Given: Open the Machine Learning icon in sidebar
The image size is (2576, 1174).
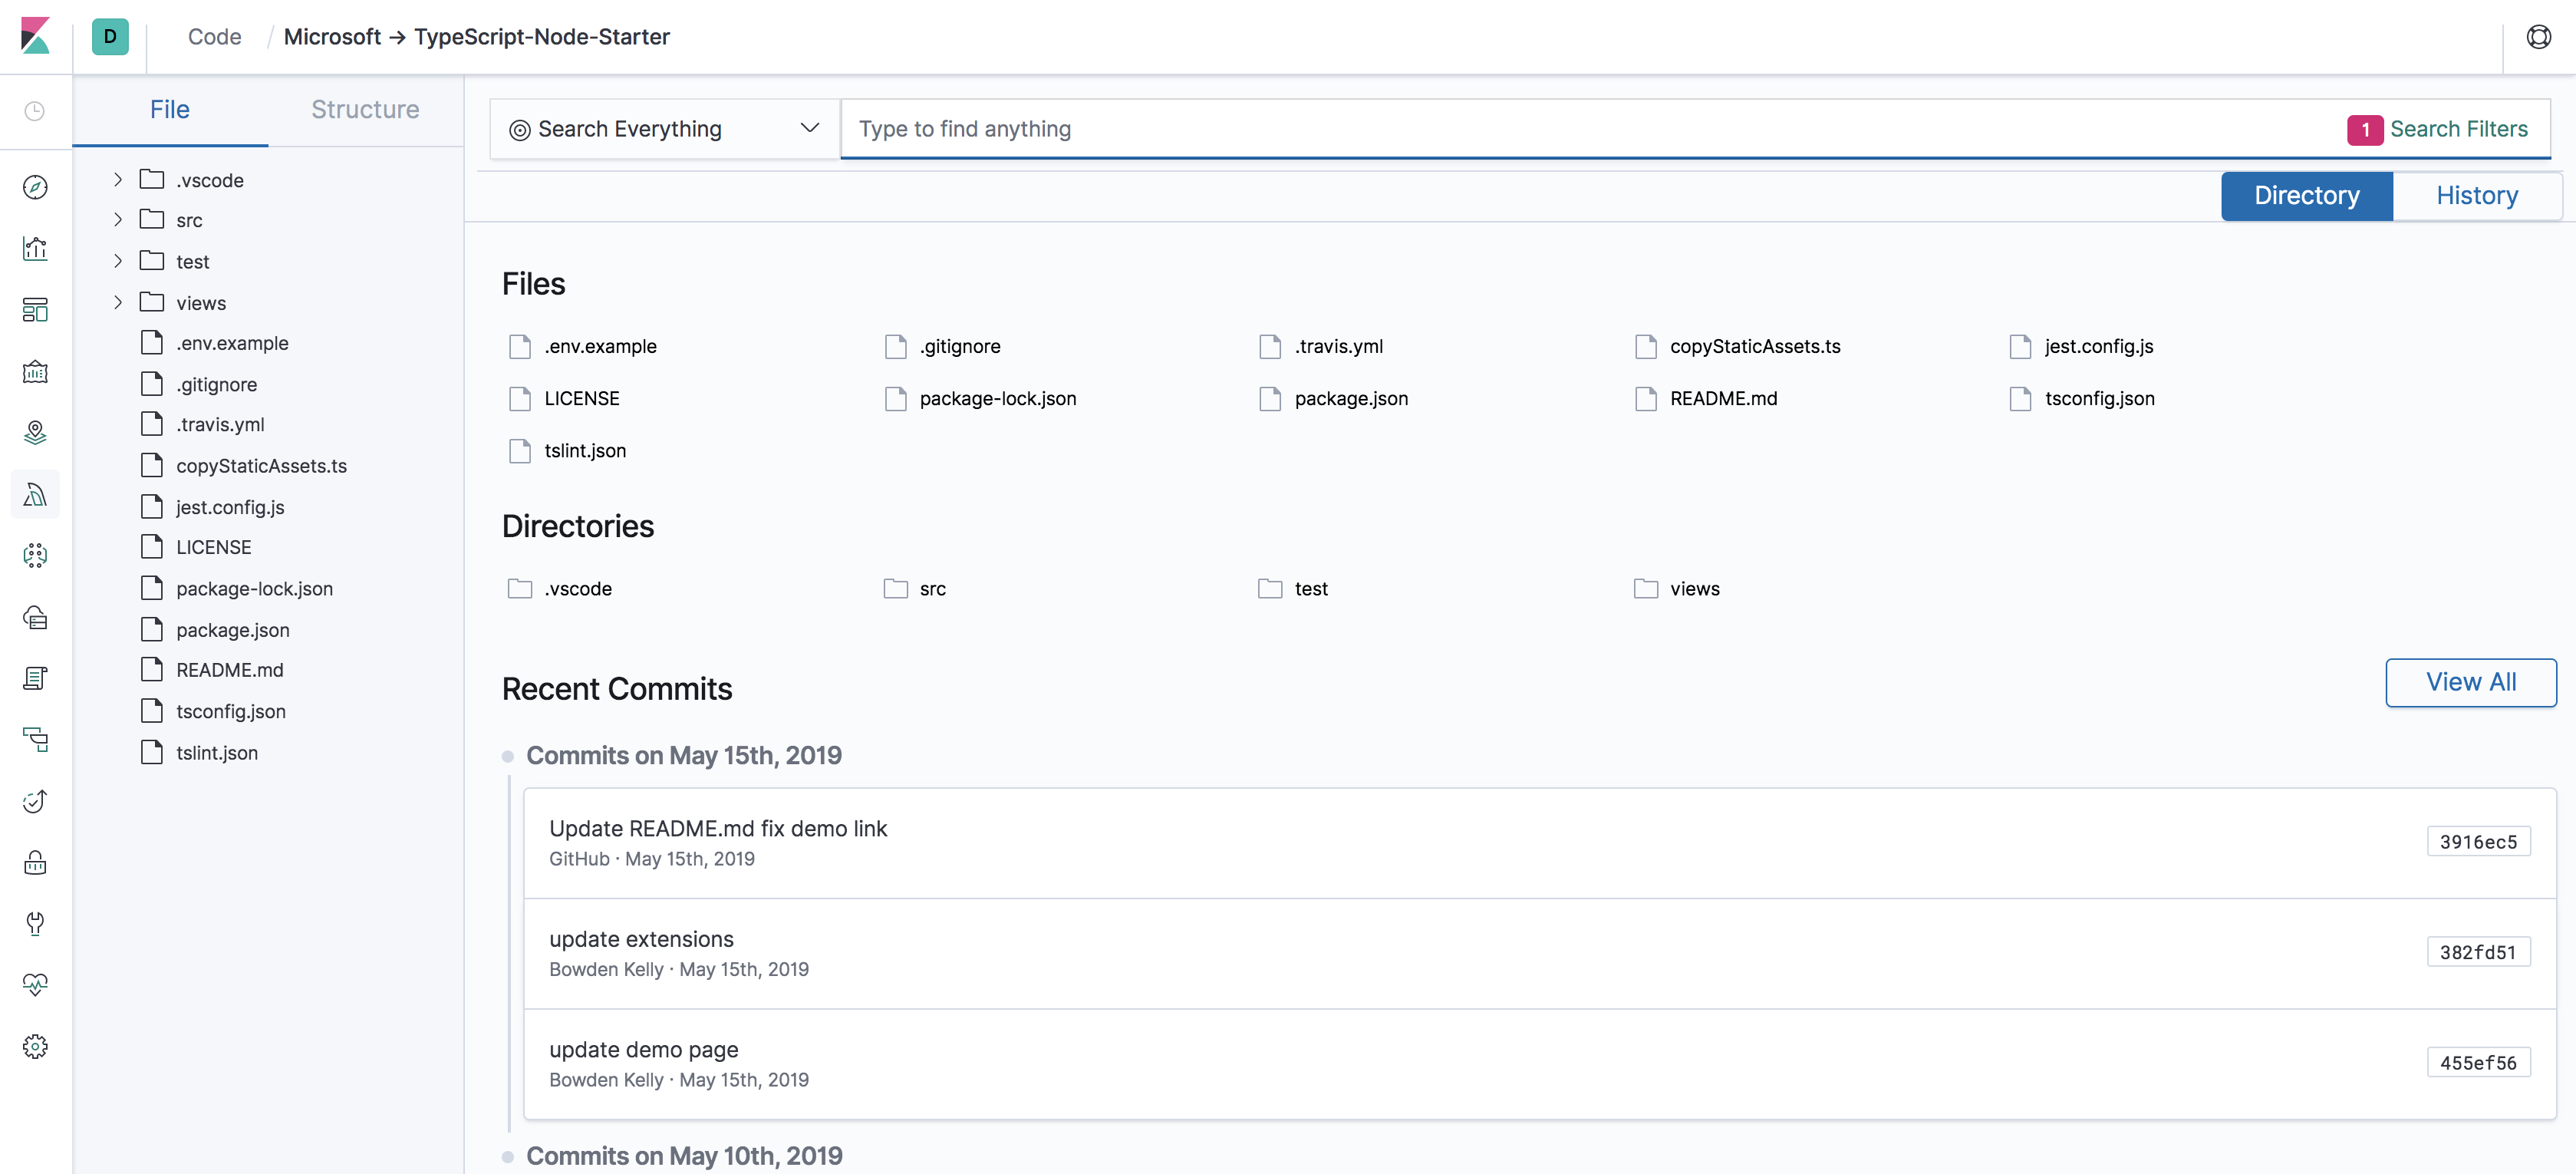Looking at the screenshot, I should point(35,555).
